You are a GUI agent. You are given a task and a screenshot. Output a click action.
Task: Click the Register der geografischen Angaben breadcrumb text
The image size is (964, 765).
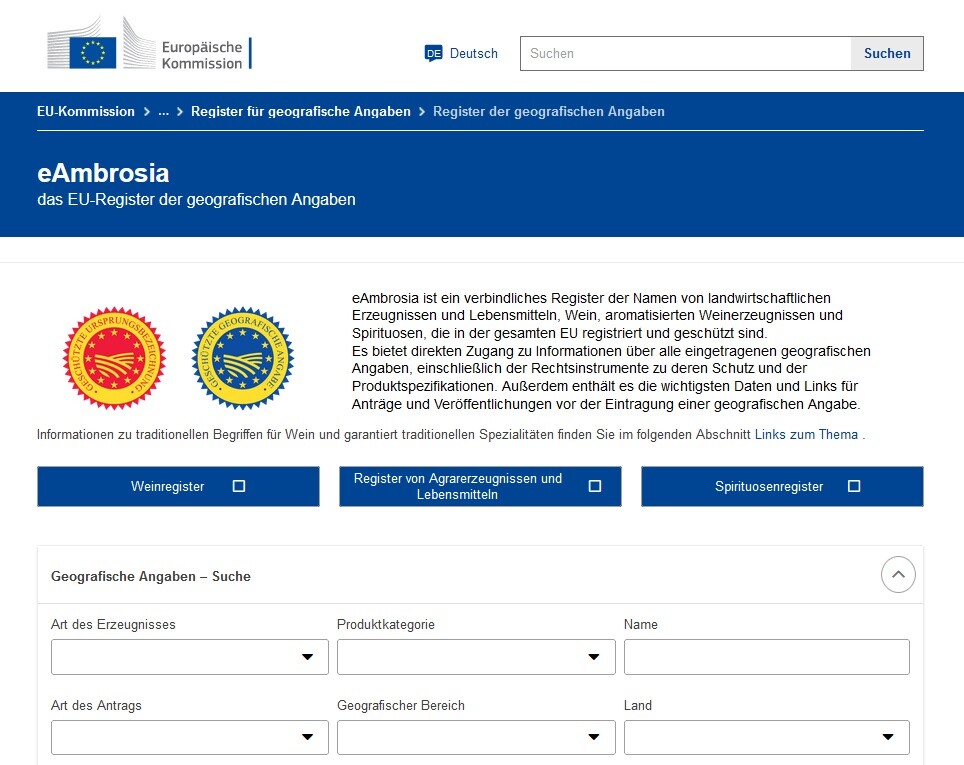tap(548, 111)
